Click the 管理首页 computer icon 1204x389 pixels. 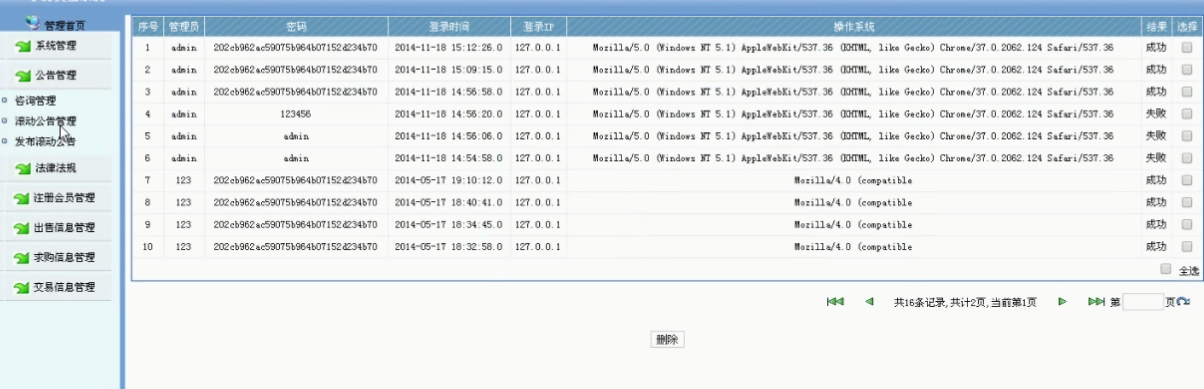[33, 22]
